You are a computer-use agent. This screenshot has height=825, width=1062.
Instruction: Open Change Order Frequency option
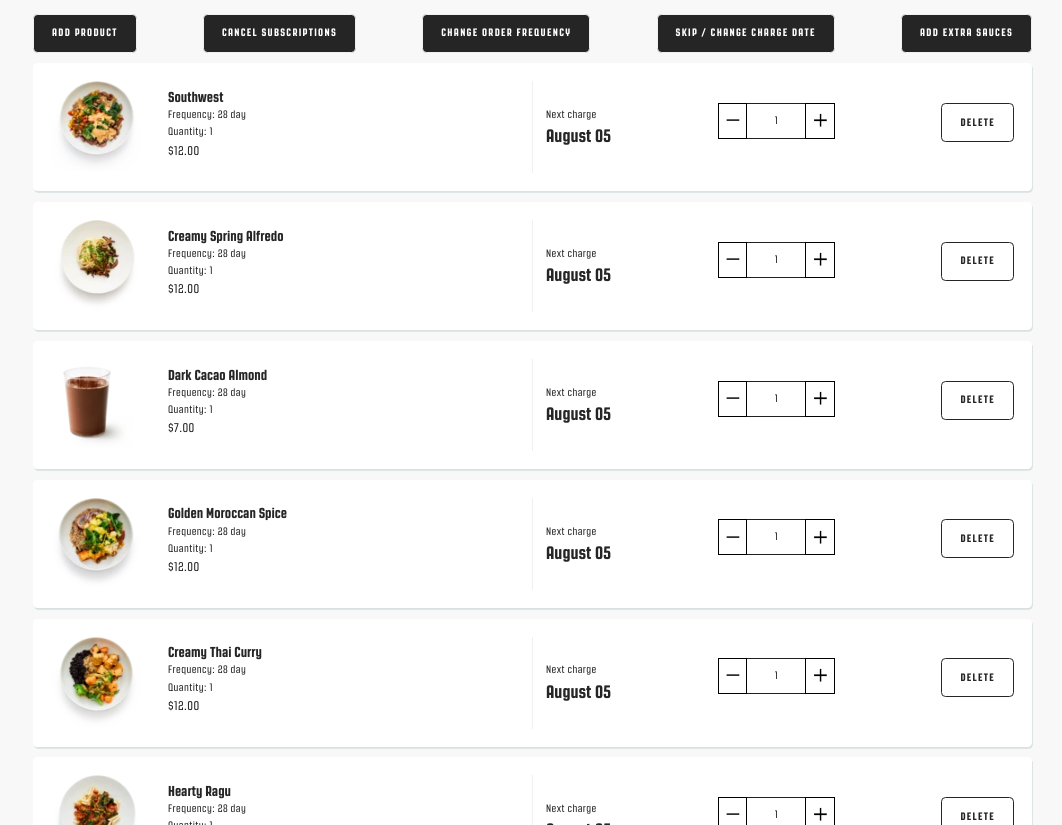point(506,33)
